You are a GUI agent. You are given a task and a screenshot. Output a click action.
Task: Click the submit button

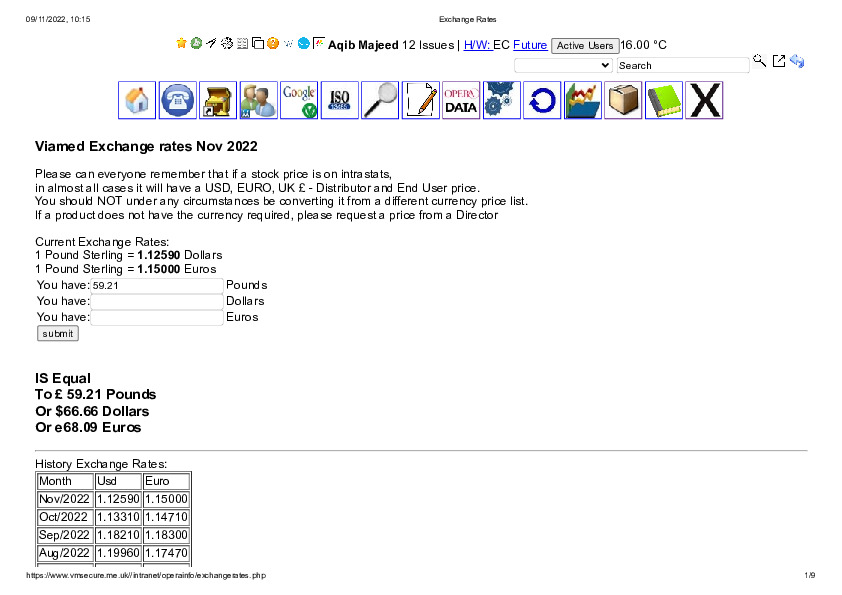tap(58, 334)
